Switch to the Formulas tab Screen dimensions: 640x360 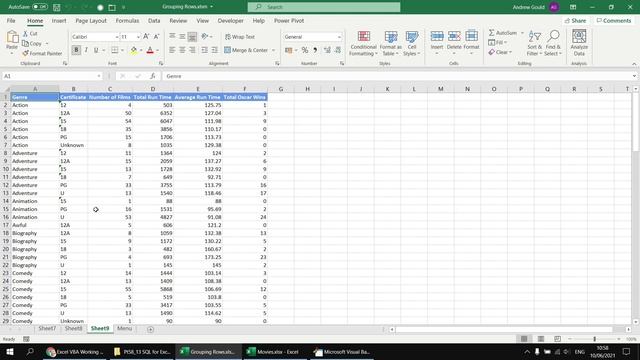point(127,21)
